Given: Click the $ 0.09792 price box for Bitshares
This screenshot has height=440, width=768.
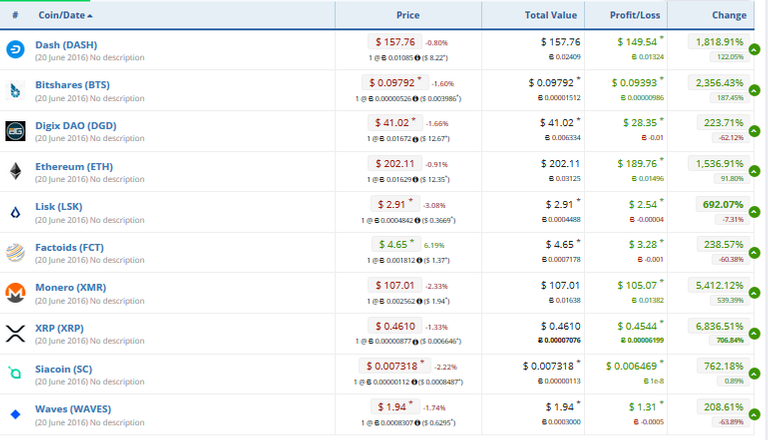Looking at the screenshot, I should click(395, 83).
